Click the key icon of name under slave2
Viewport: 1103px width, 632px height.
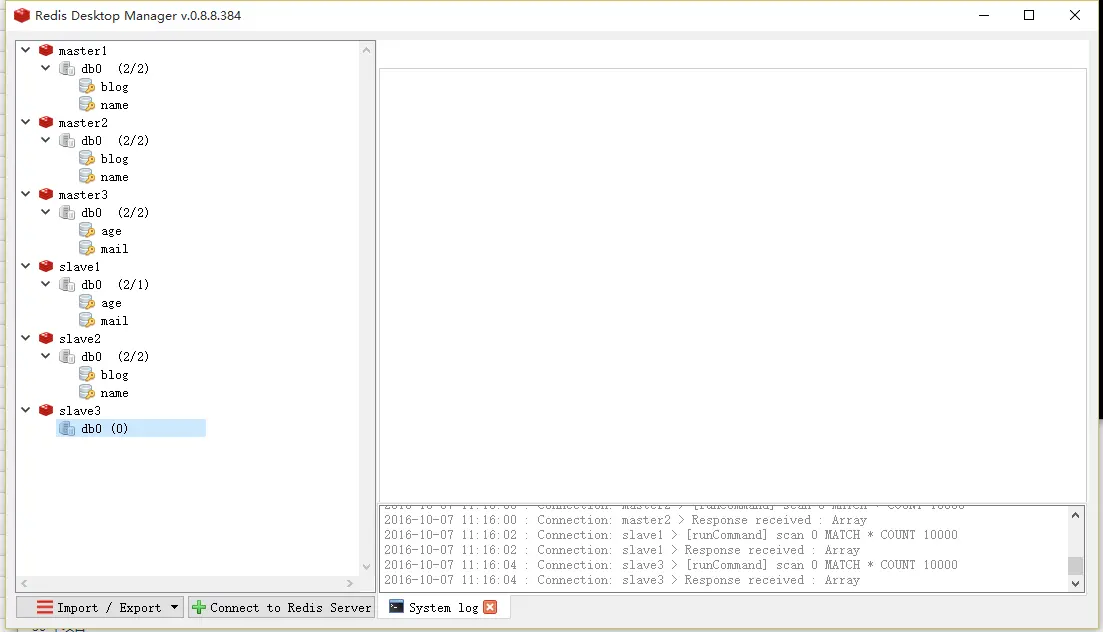pyautogui.click(x=87, y=392)
